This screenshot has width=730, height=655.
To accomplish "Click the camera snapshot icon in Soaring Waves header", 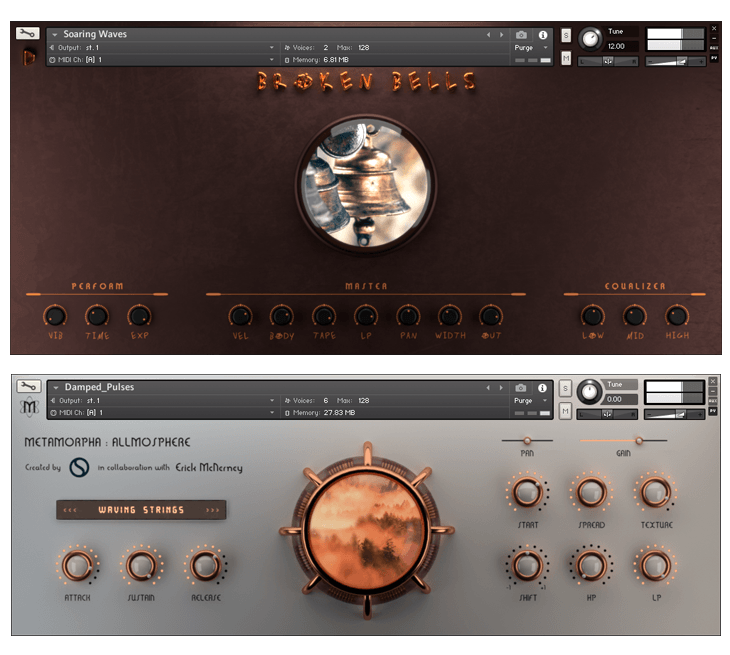I will tap(521, 35).
